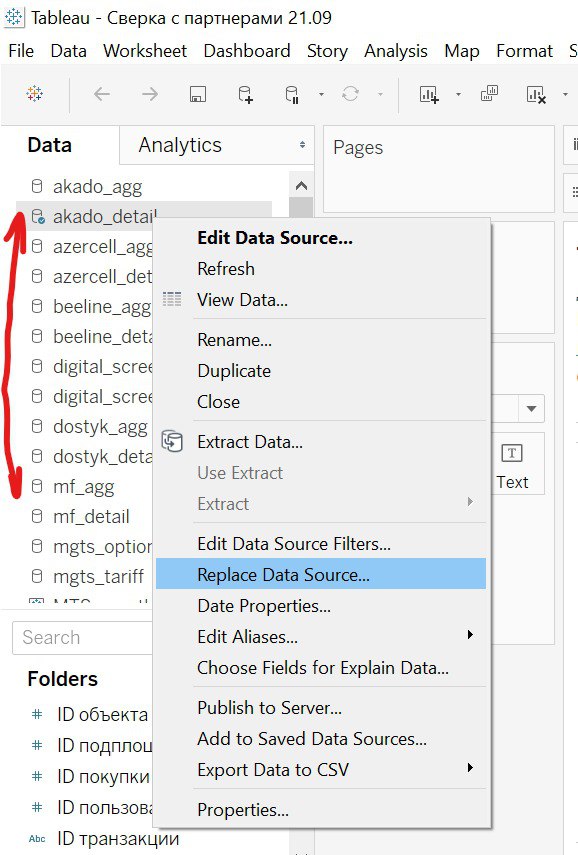This screenshot has width=578, height=855.
Task: Click the Text mark card button
Action: 512,465
